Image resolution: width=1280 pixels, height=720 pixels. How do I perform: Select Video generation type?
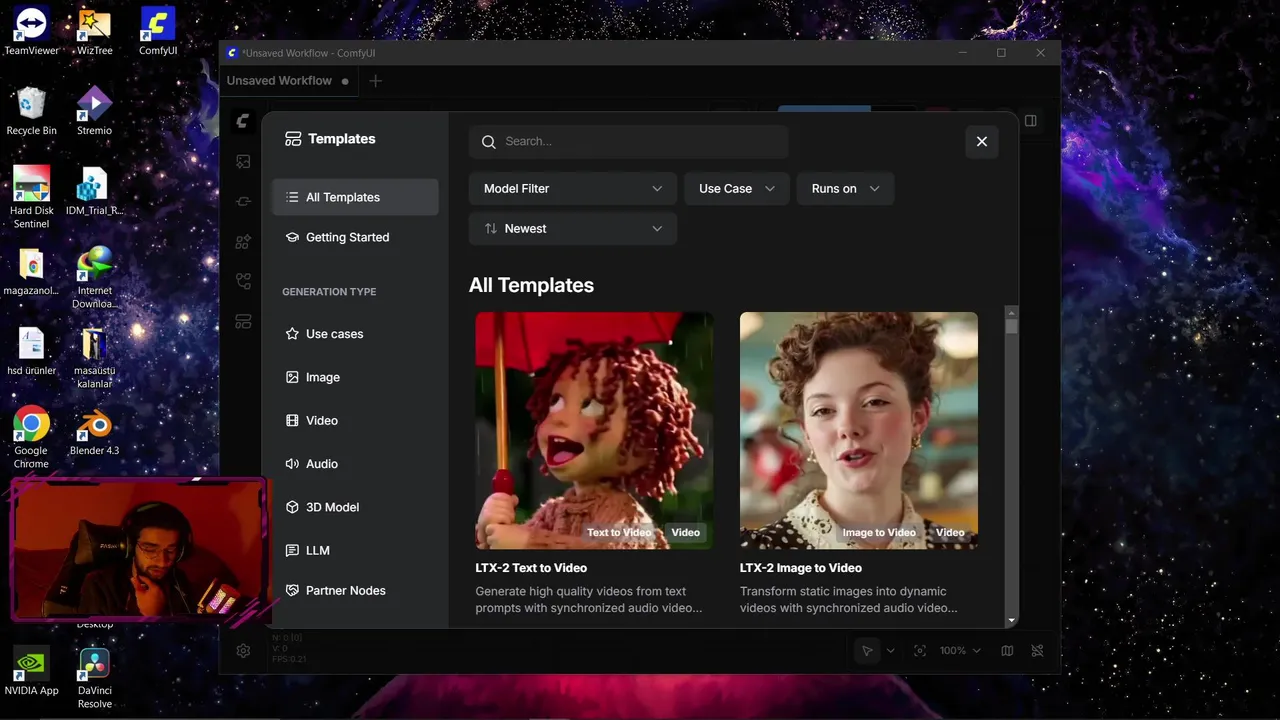355,420
